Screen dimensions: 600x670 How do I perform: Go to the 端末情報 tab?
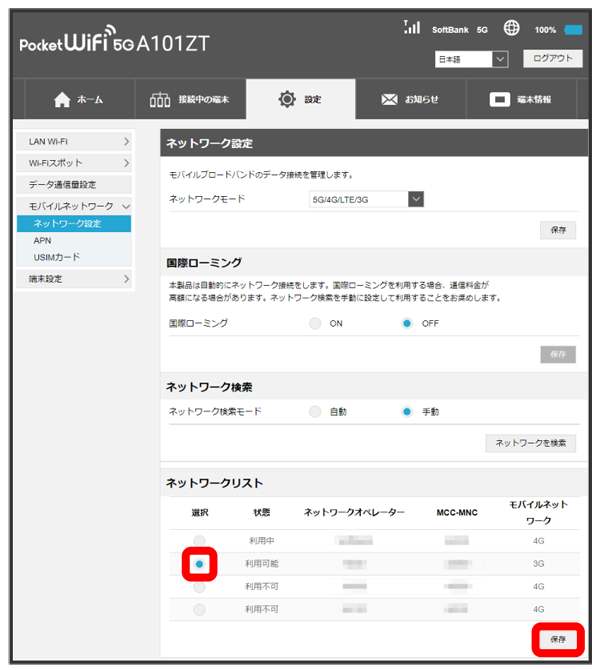coord(521,99)
